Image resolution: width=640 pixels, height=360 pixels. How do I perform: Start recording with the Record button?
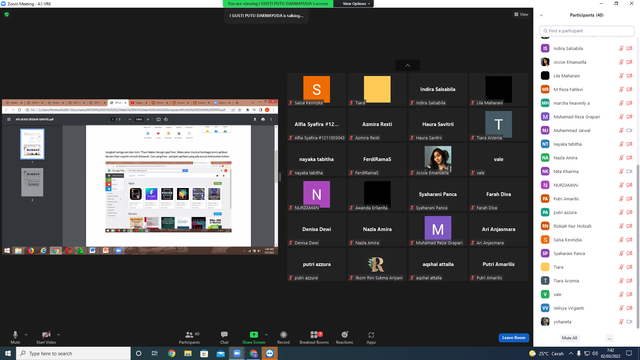pyautogui.click(x=283, y=337)
